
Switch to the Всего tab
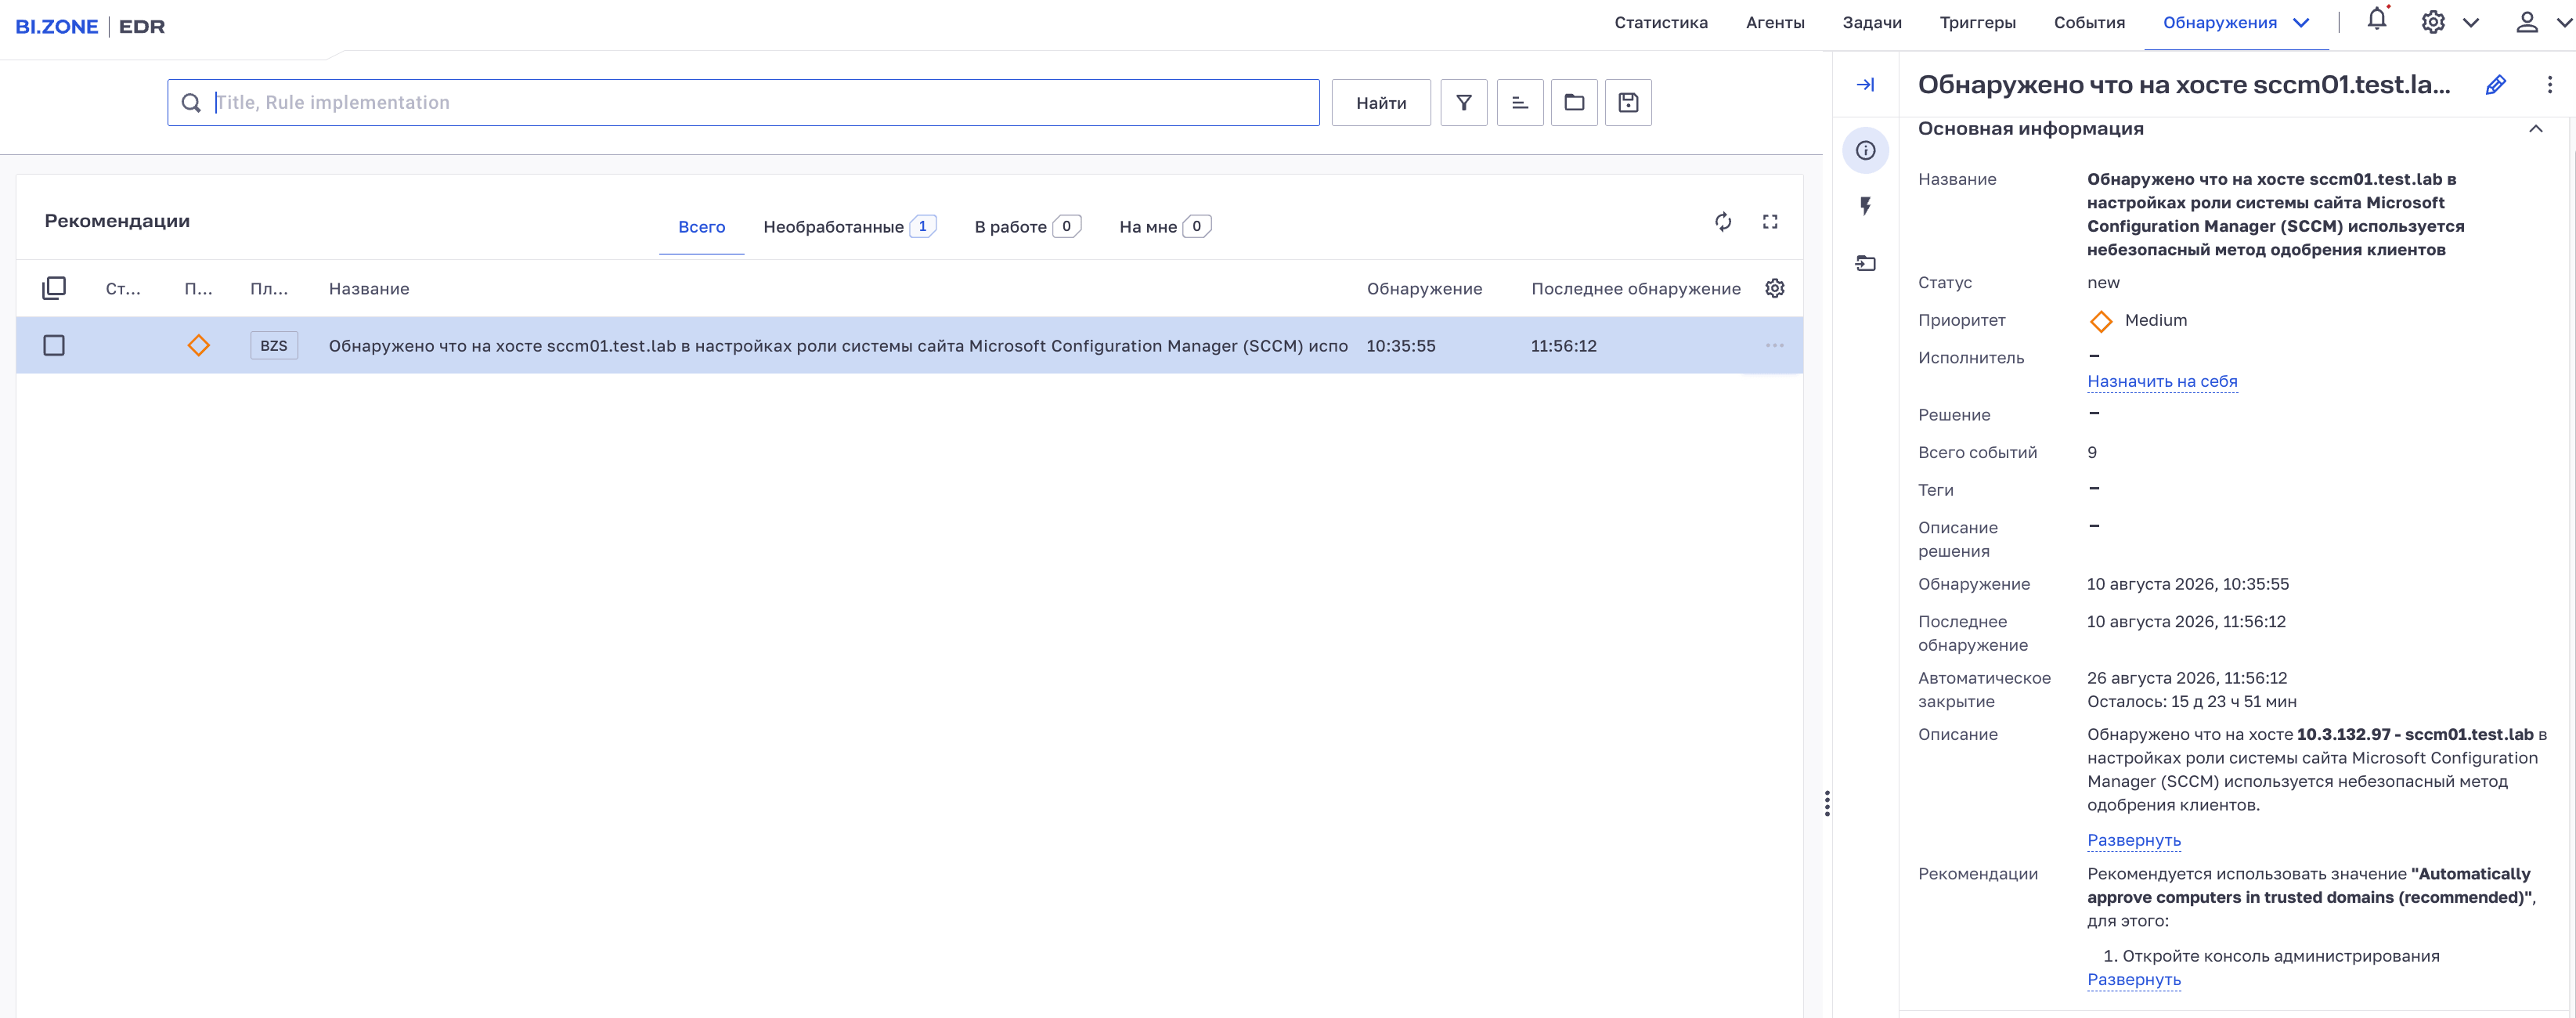pos(701,227)
